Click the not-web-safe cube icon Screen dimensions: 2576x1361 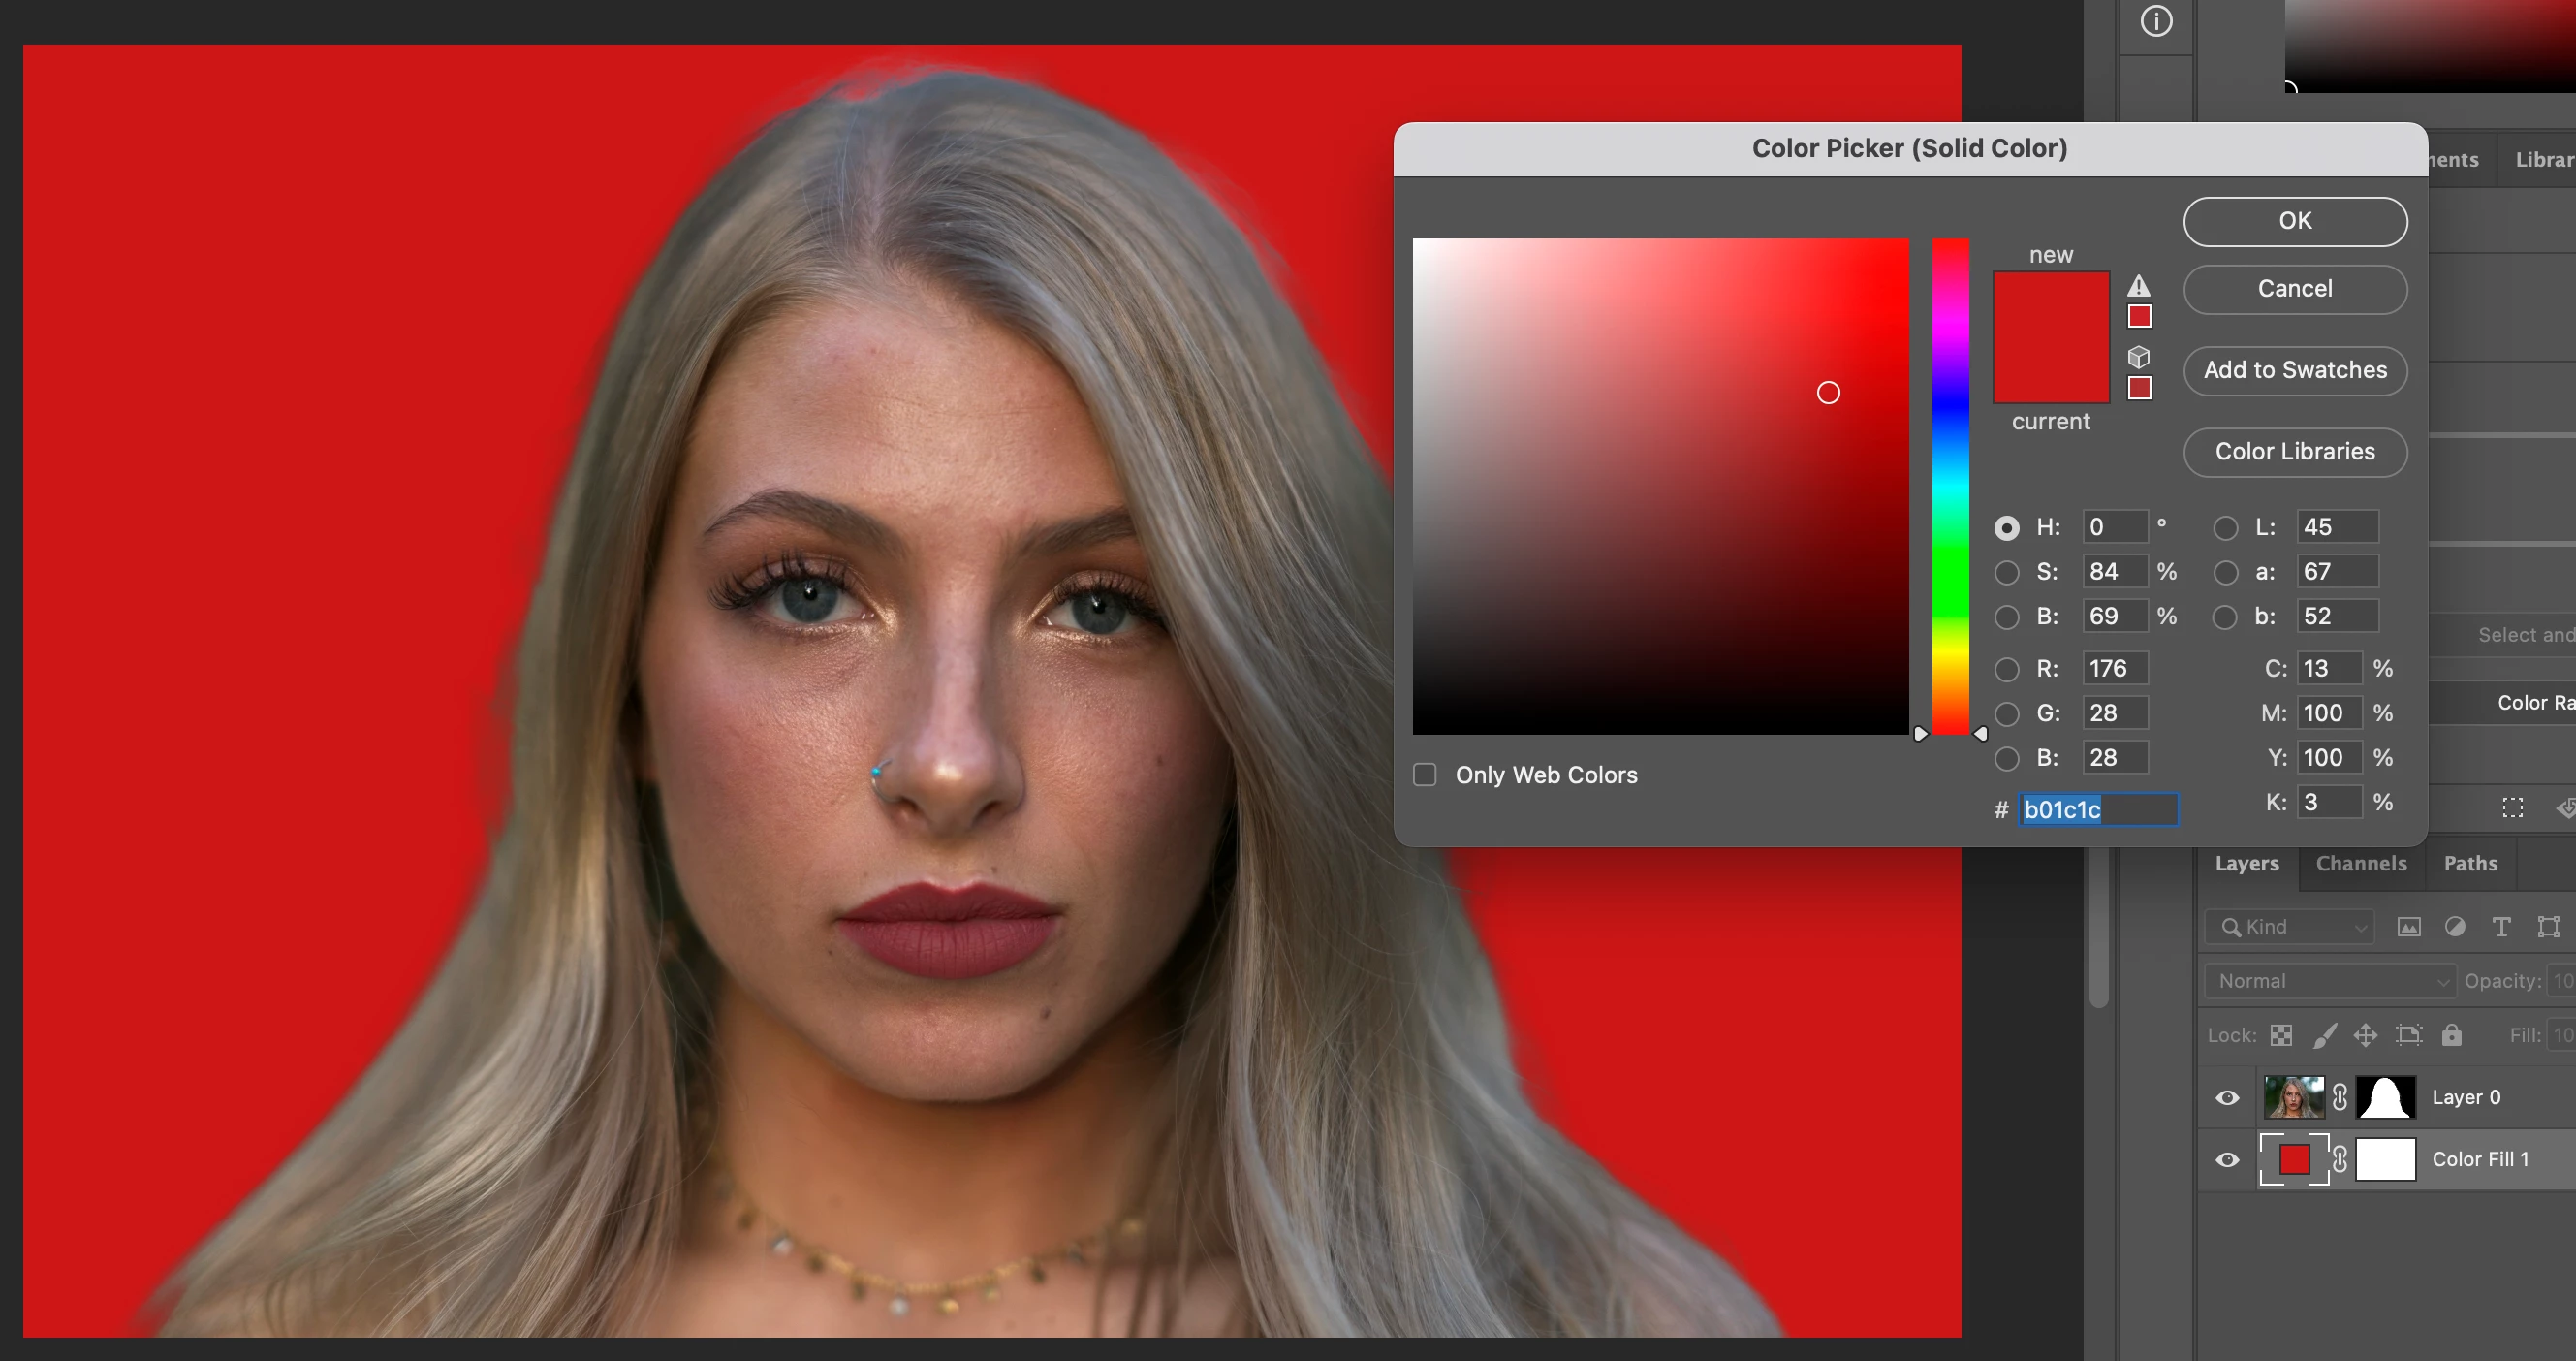(x=2138, y=357)
